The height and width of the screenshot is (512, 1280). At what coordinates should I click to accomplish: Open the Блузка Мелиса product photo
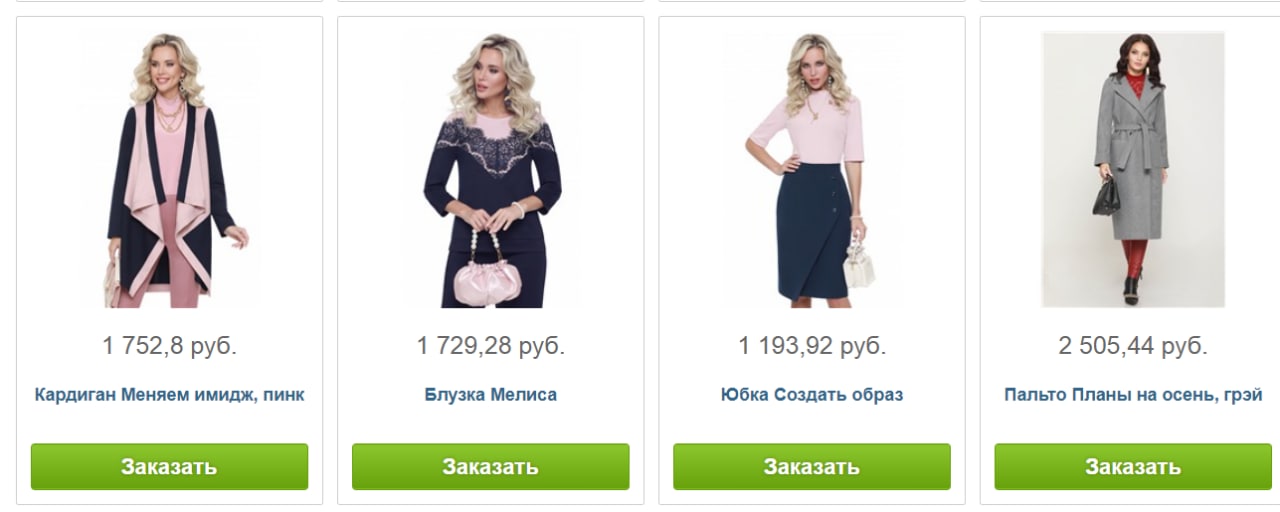pos(491,170)
